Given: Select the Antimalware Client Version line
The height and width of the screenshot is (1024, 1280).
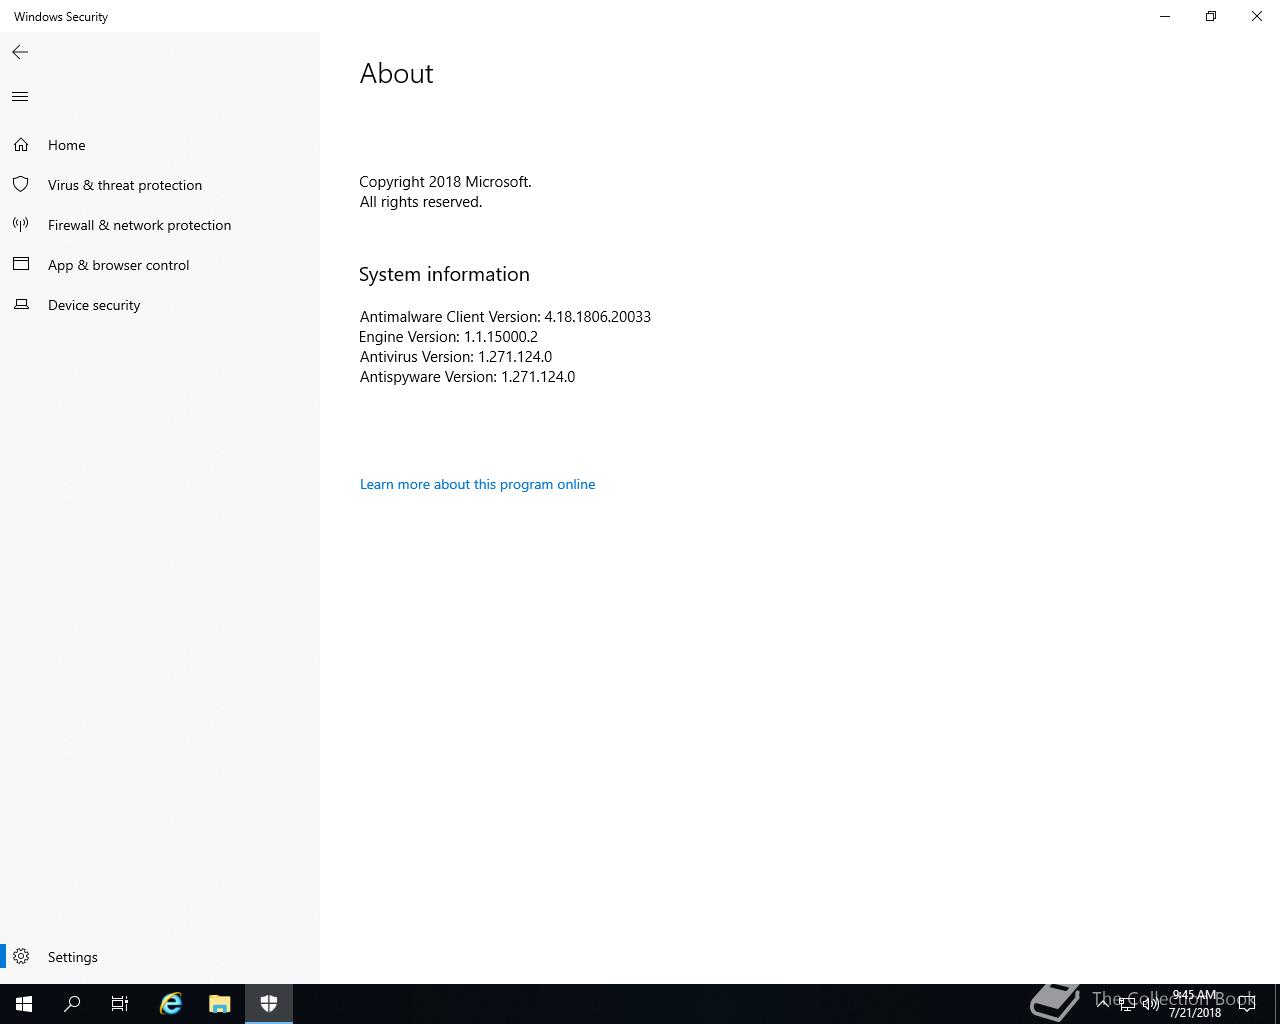Looking at the screenshot, I should point(505,317).
